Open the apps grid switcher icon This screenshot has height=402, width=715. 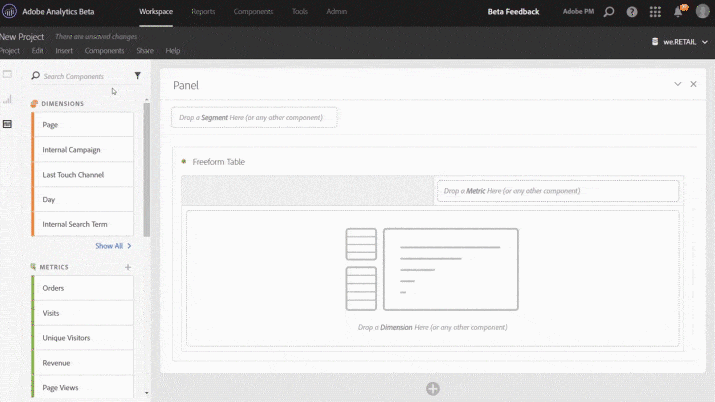655,12
